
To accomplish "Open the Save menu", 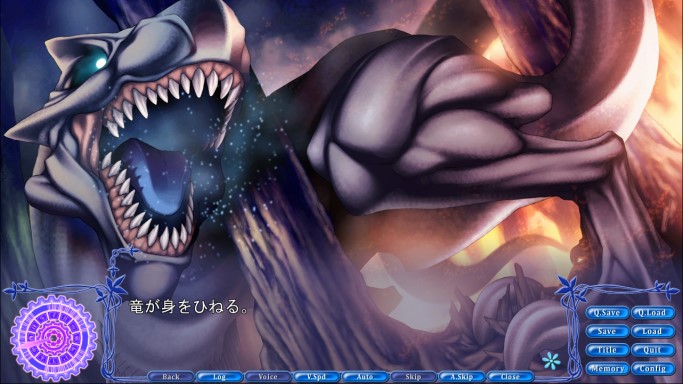I will pyautogui.click(x=607, y=331).
